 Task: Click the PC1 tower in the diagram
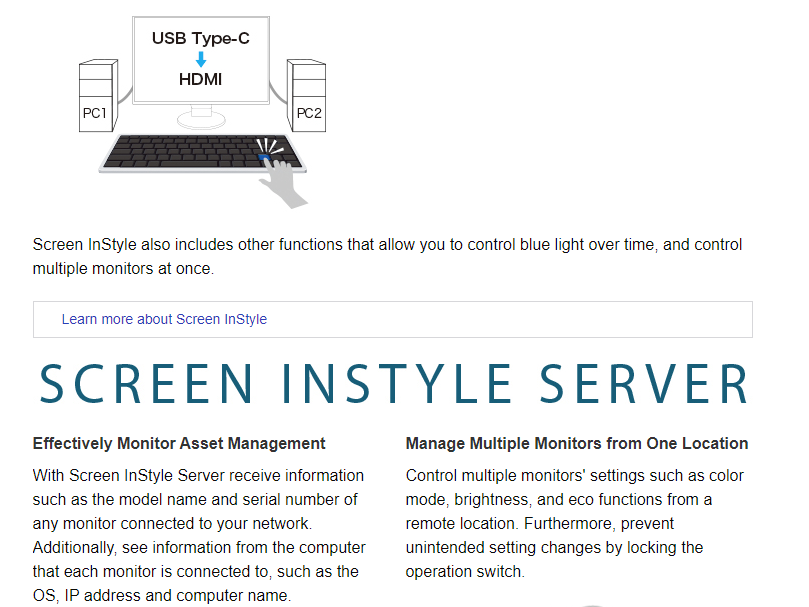(98, 95)
